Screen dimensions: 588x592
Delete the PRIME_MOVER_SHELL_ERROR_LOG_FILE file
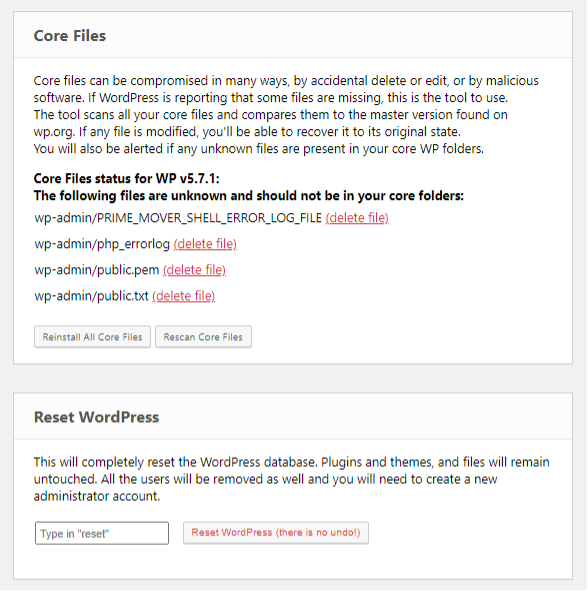pyautogui.click(x=357, y=218)
